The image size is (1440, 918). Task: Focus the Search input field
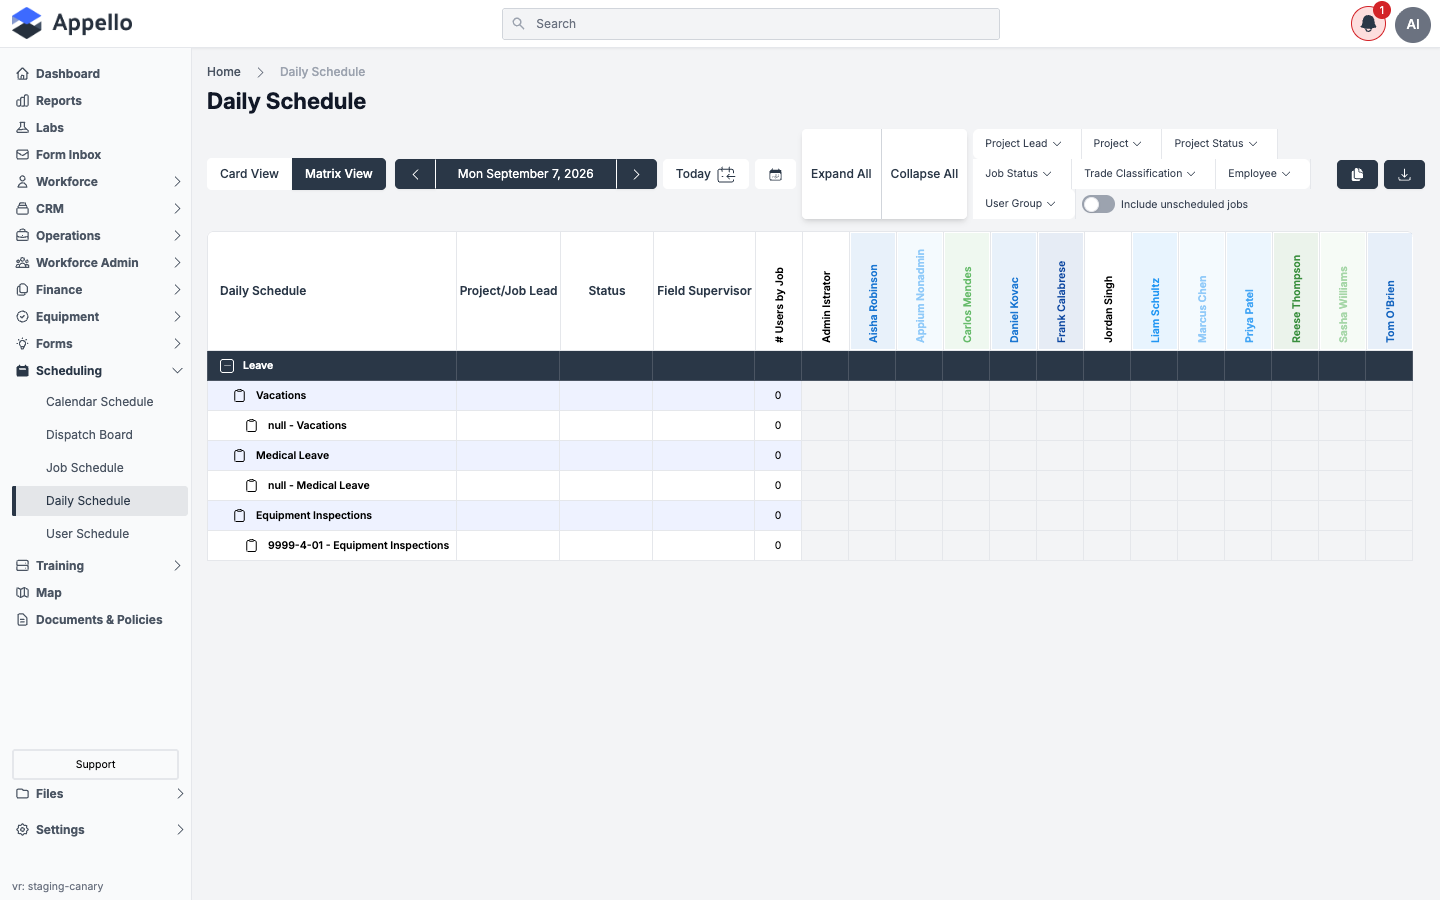[751, 24]
